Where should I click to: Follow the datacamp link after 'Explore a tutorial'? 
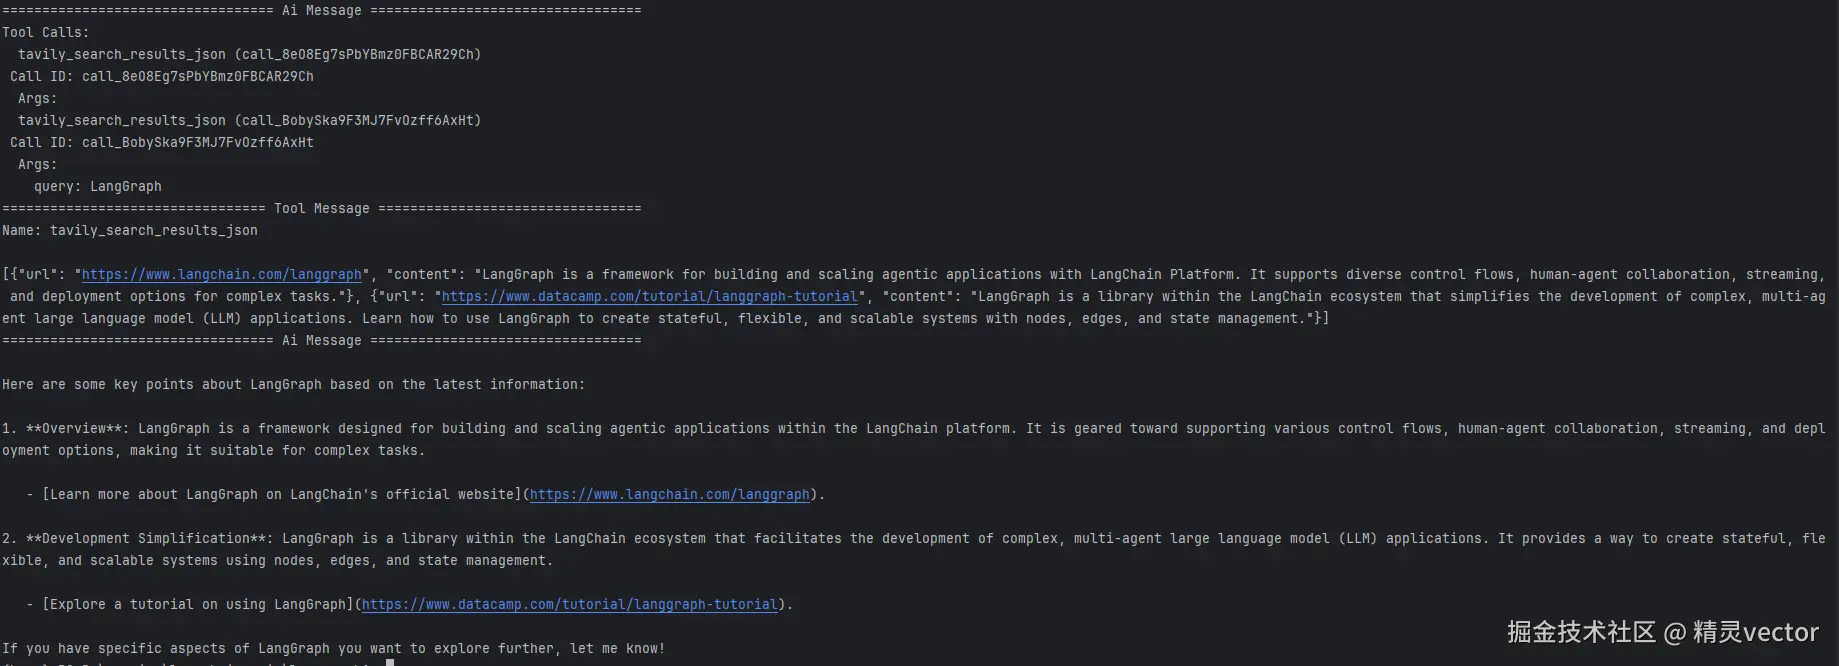point(569,605)
